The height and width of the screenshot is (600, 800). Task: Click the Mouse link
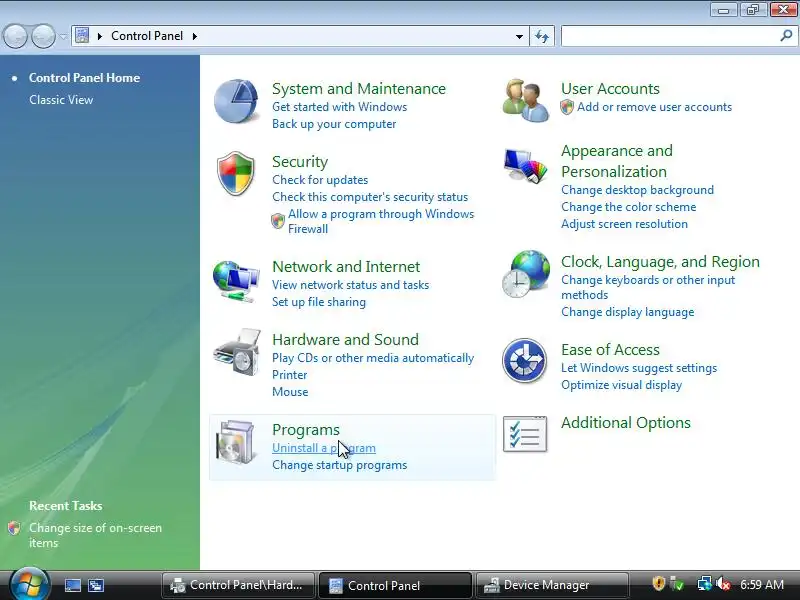click(x=290, y=392)
